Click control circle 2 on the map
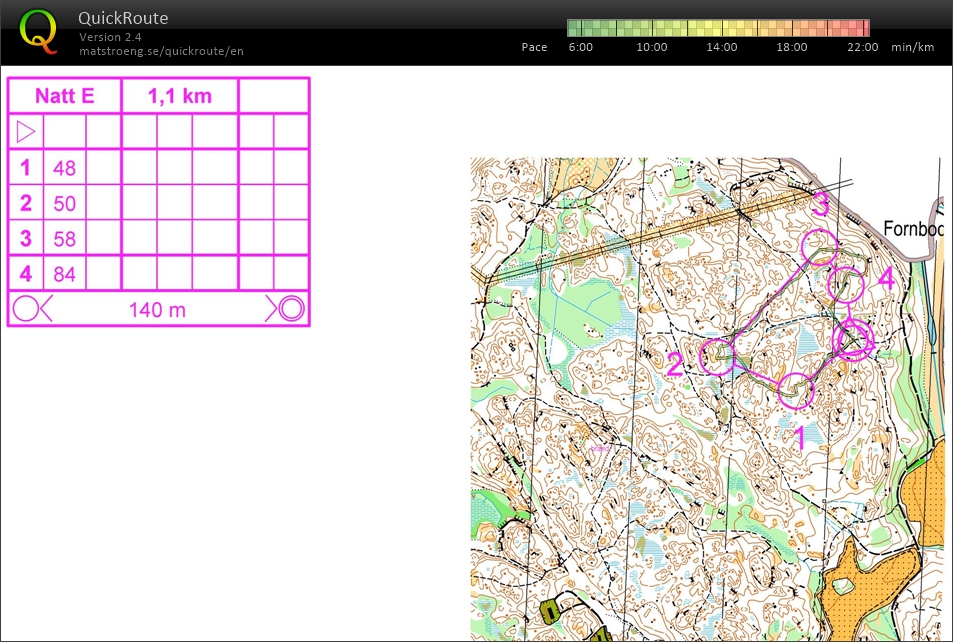Viewport: 953px width, 642px height. (x=717, y=357)
